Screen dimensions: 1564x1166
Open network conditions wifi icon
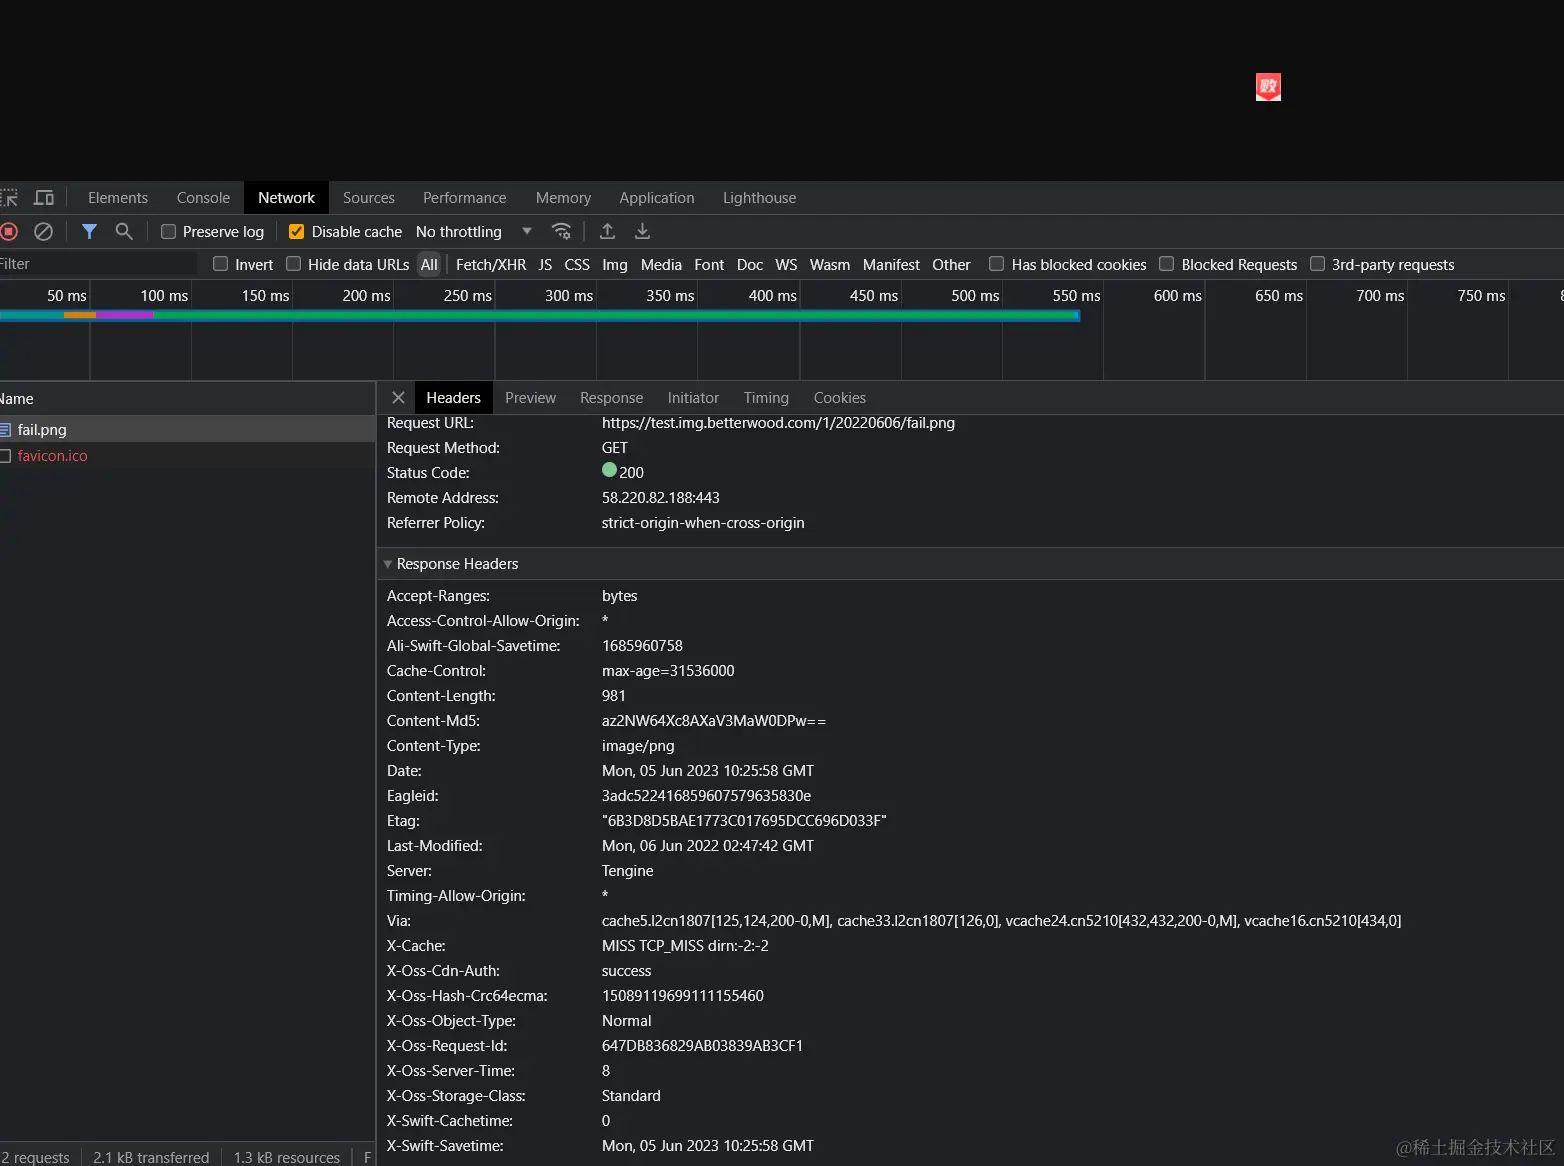(562, 231)
